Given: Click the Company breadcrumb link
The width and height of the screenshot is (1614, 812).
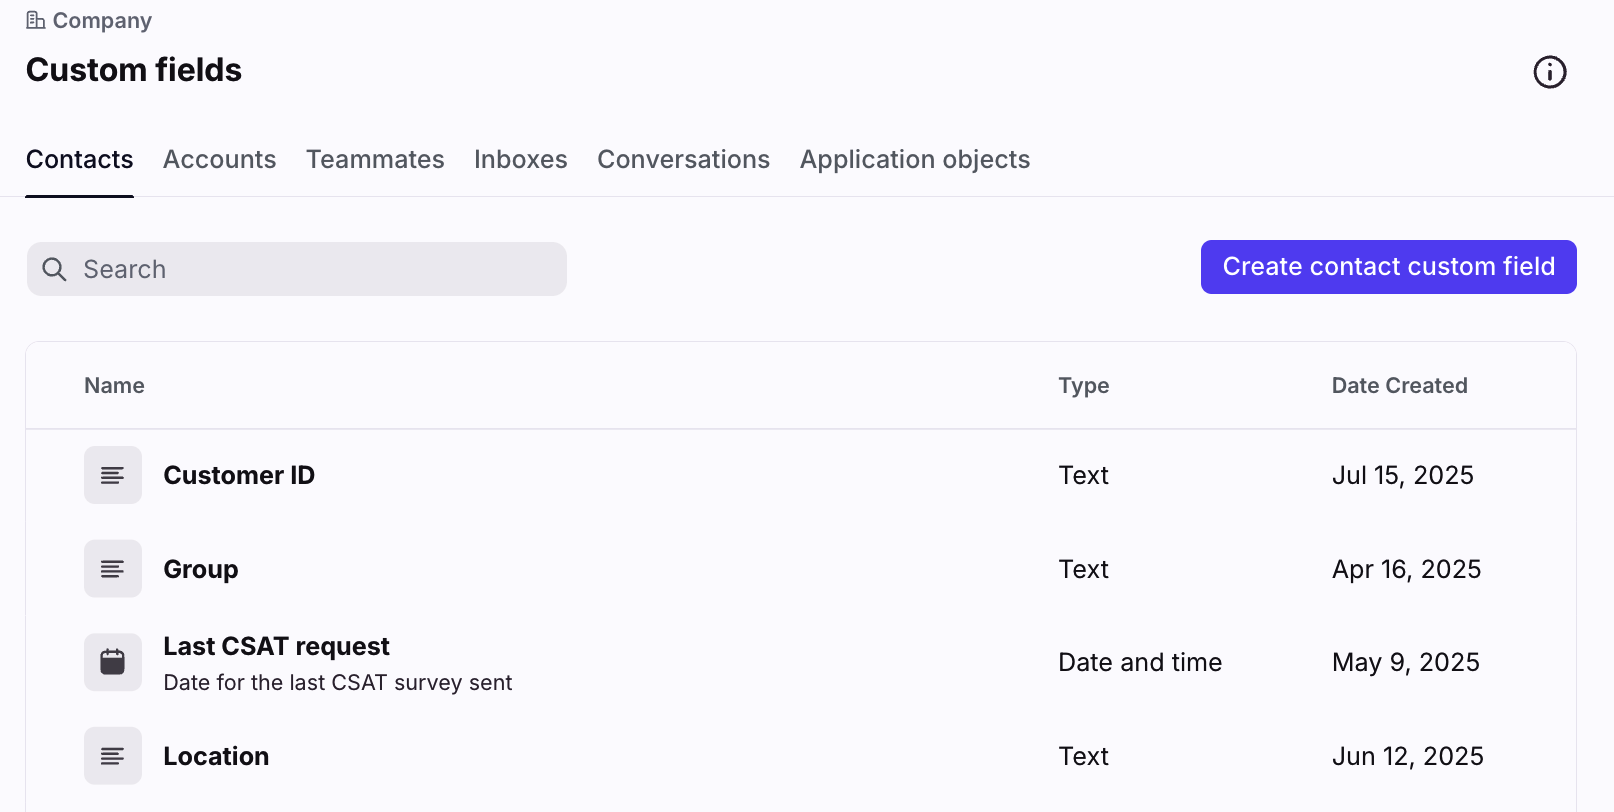Looking at the screenshot, I should pyautogui.click(x=102, y=21).
